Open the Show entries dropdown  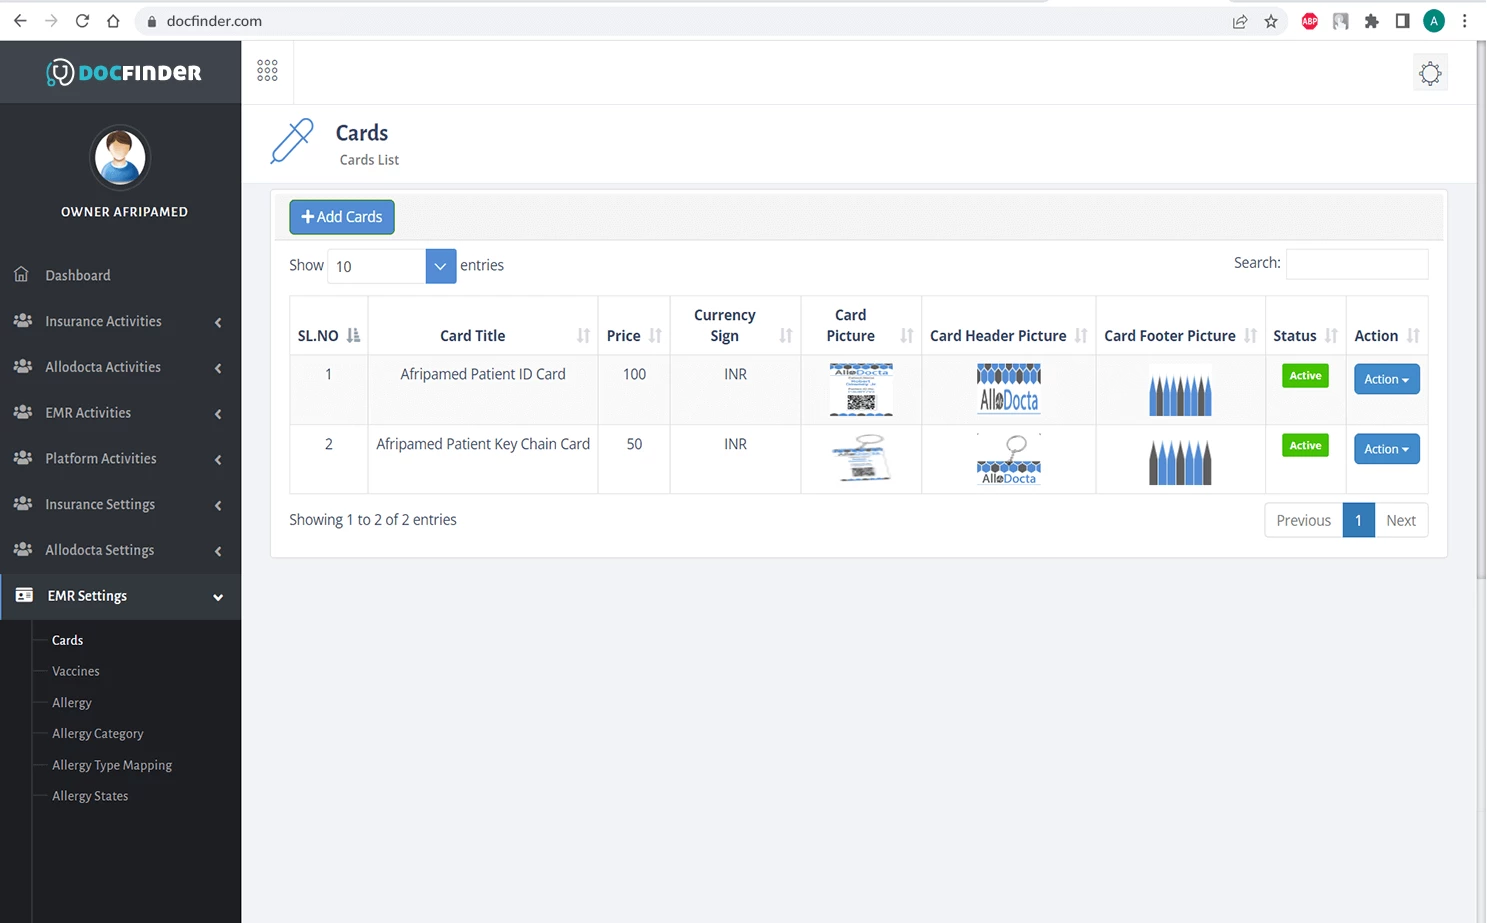pos(440,266)
